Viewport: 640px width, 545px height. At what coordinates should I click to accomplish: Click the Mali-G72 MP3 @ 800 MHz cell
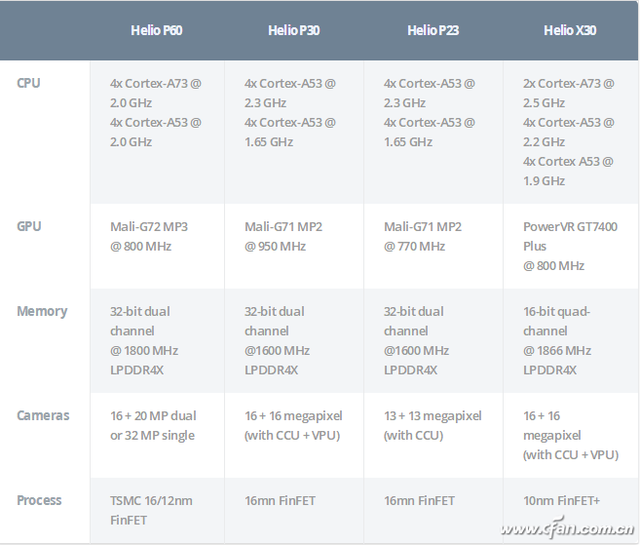(157, 246)
